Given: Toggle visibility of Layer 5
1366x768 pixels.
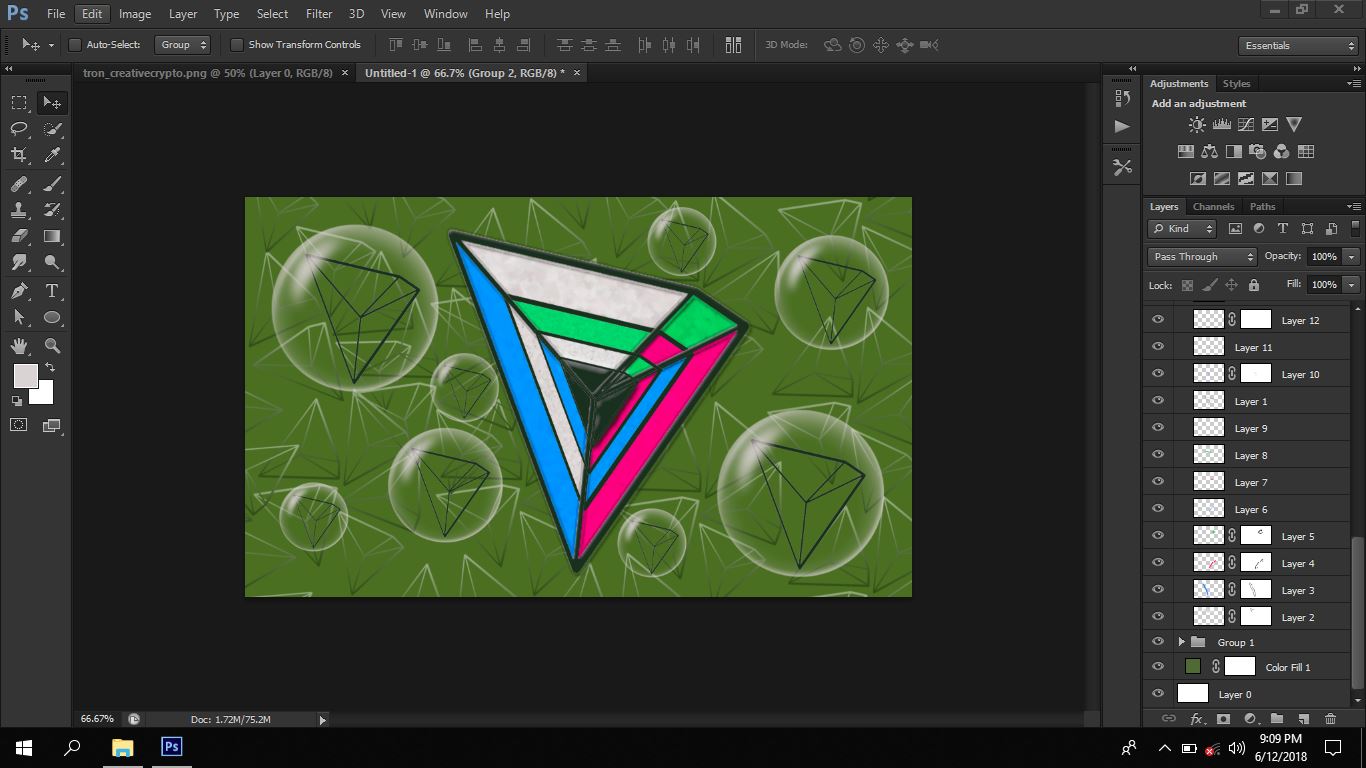Looking at the screenshot, I should pos(1158,536).
